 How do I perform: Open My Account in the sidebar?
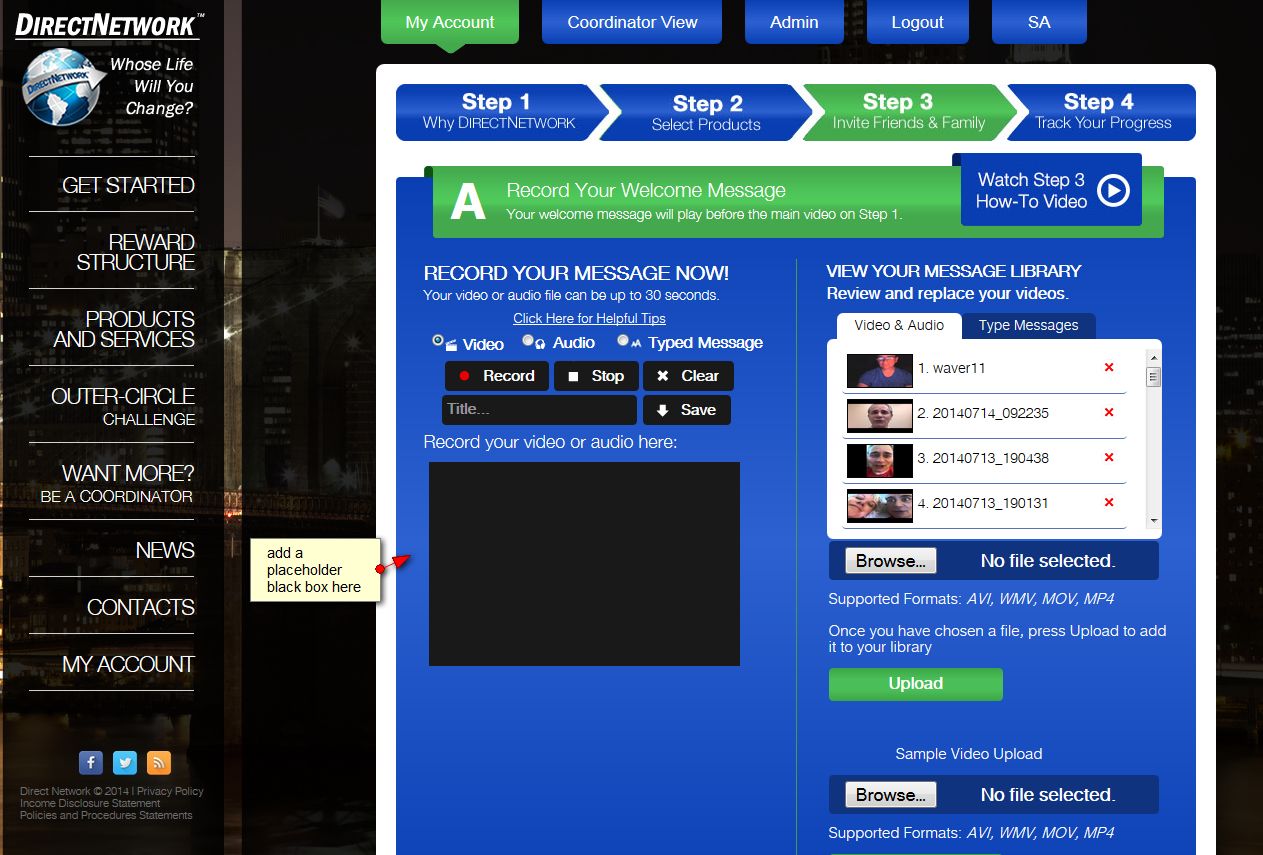point(128,664)
